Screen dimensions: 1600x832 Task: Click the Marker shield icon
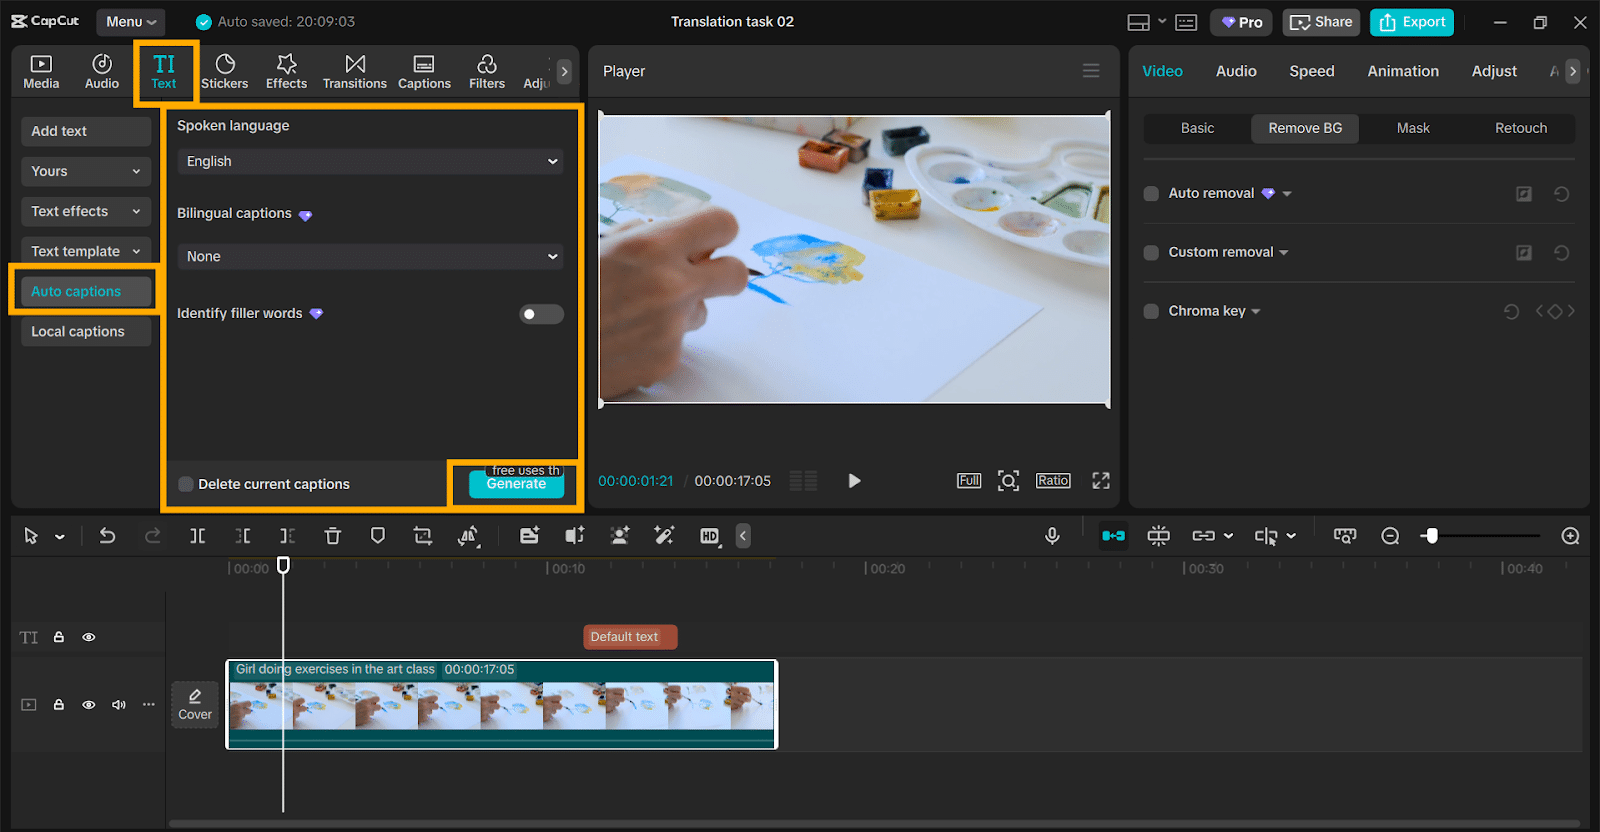tap(378, 536)
